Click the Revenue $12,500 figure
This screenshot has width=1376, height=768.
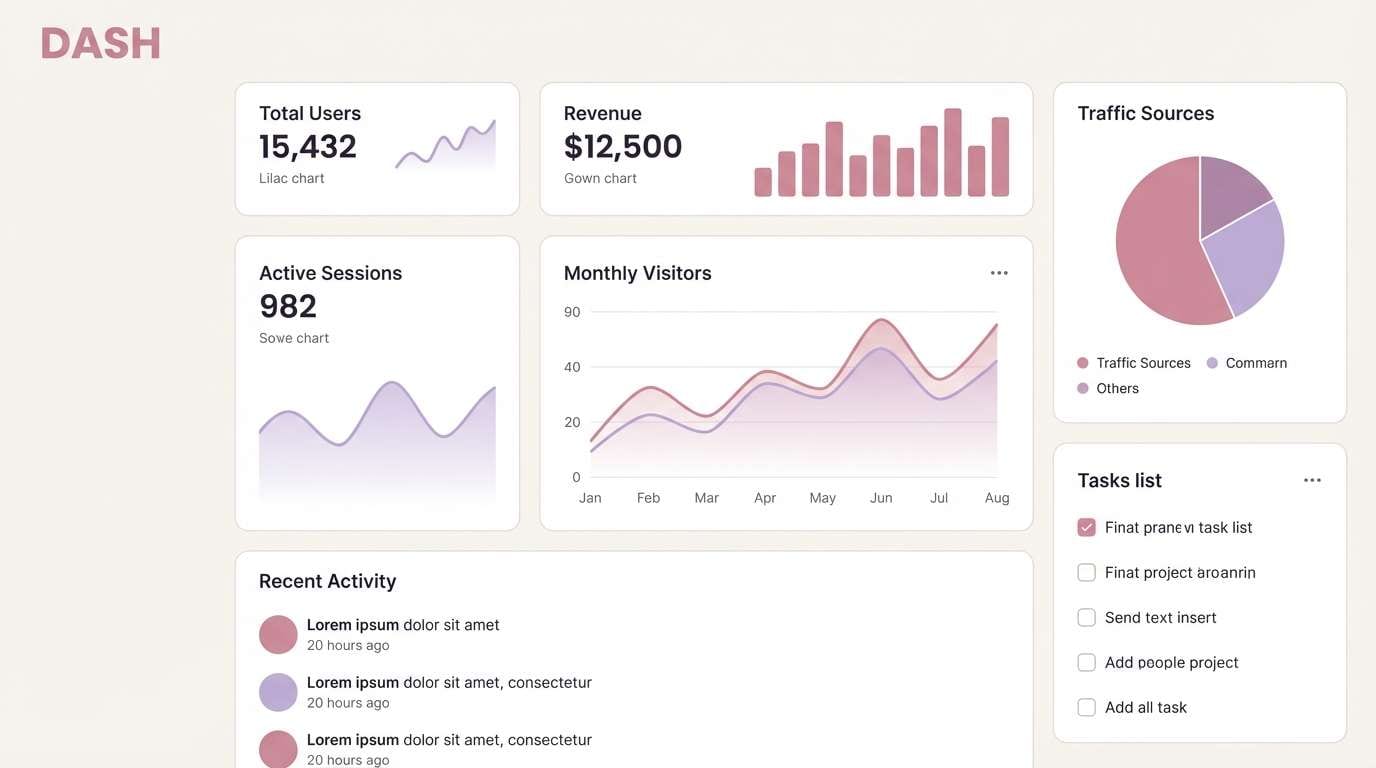click(x=622, y=145)
